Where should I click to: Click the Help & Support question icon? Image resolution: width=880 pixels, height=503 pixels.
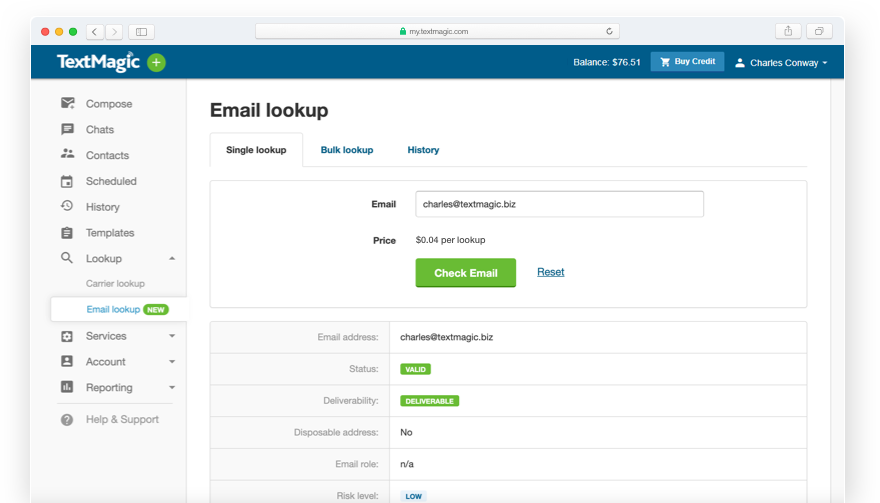[67, 419]
